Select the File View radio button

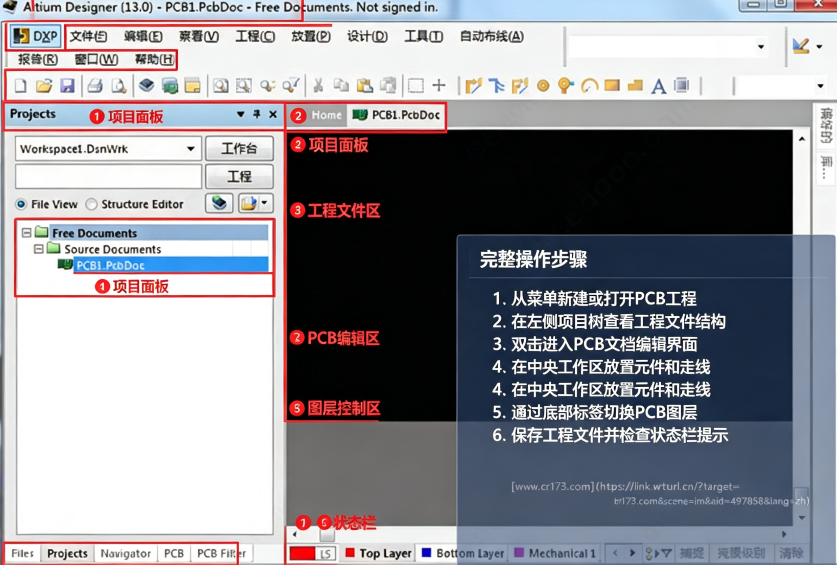click(x=21, y=205)
